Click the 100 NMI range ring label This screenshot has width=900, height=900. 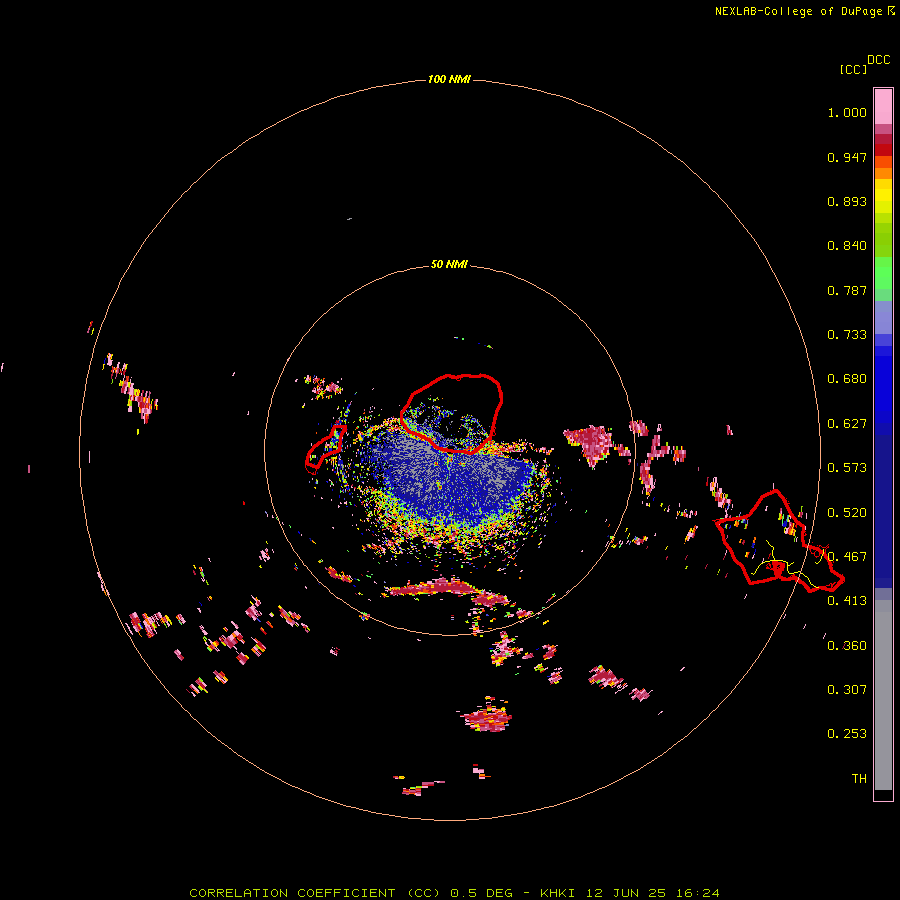(x=449, y=79)
